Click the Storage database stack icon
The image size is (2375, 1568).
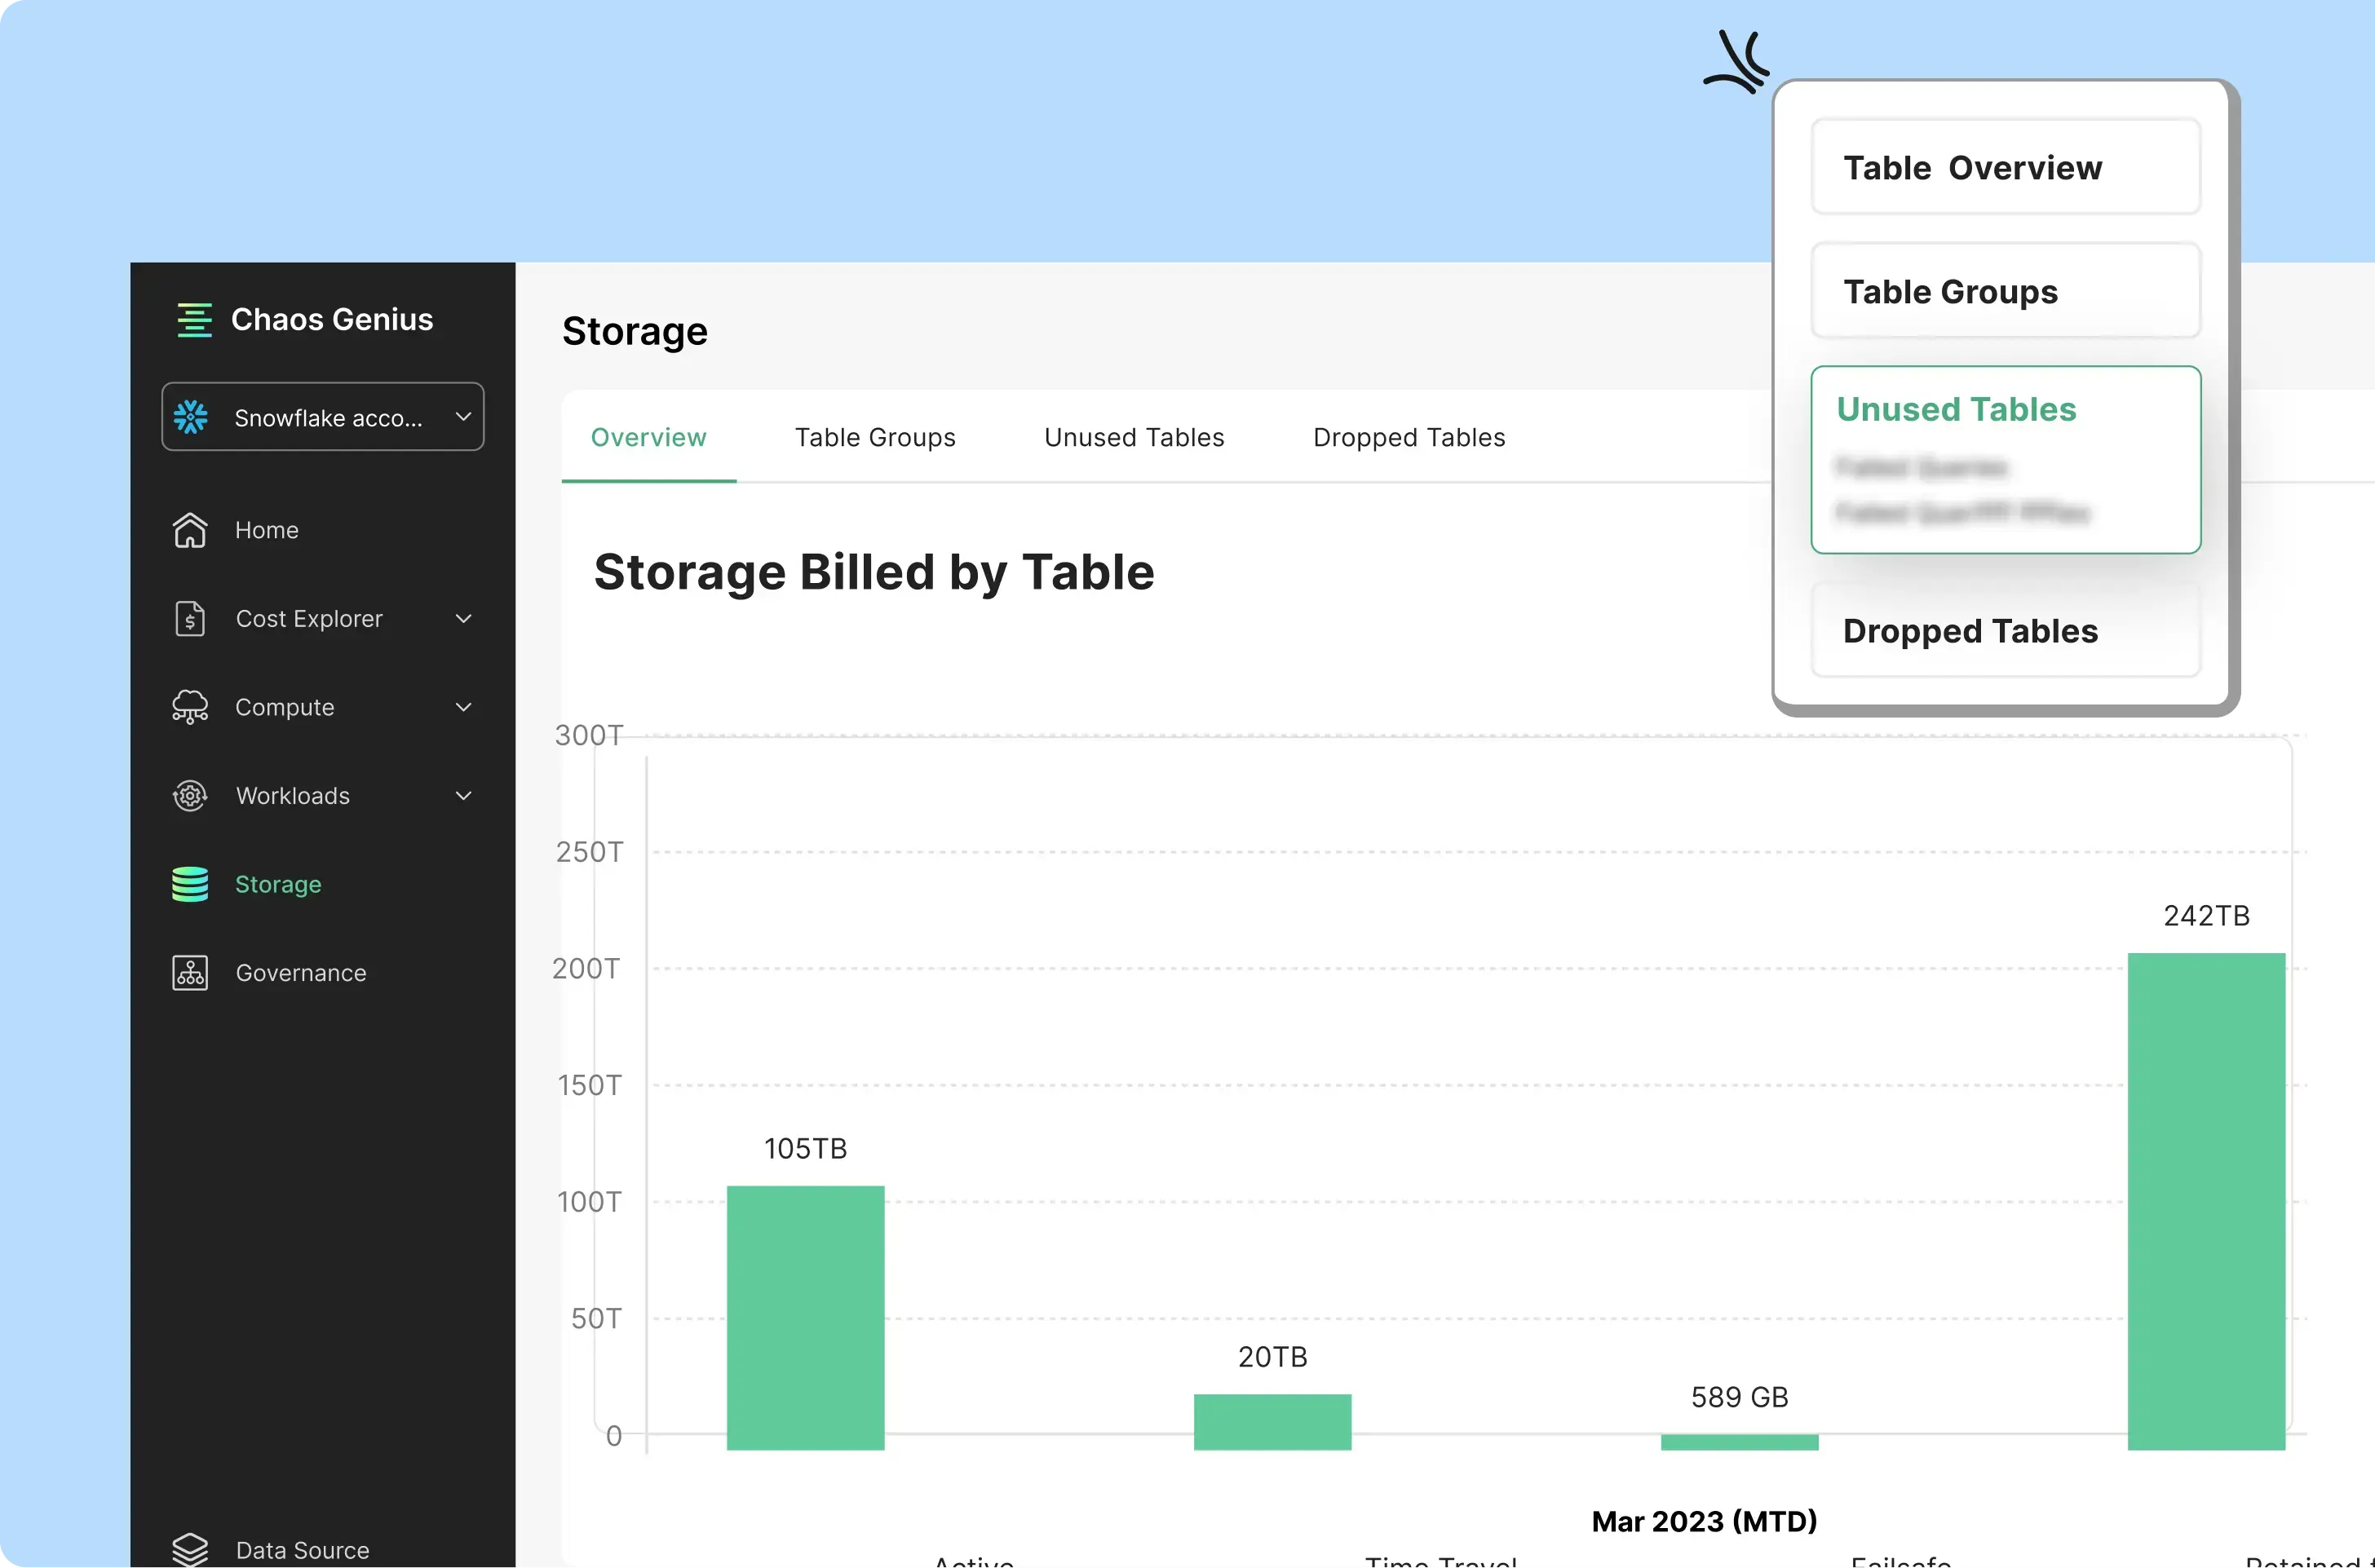tap(190, 884)
